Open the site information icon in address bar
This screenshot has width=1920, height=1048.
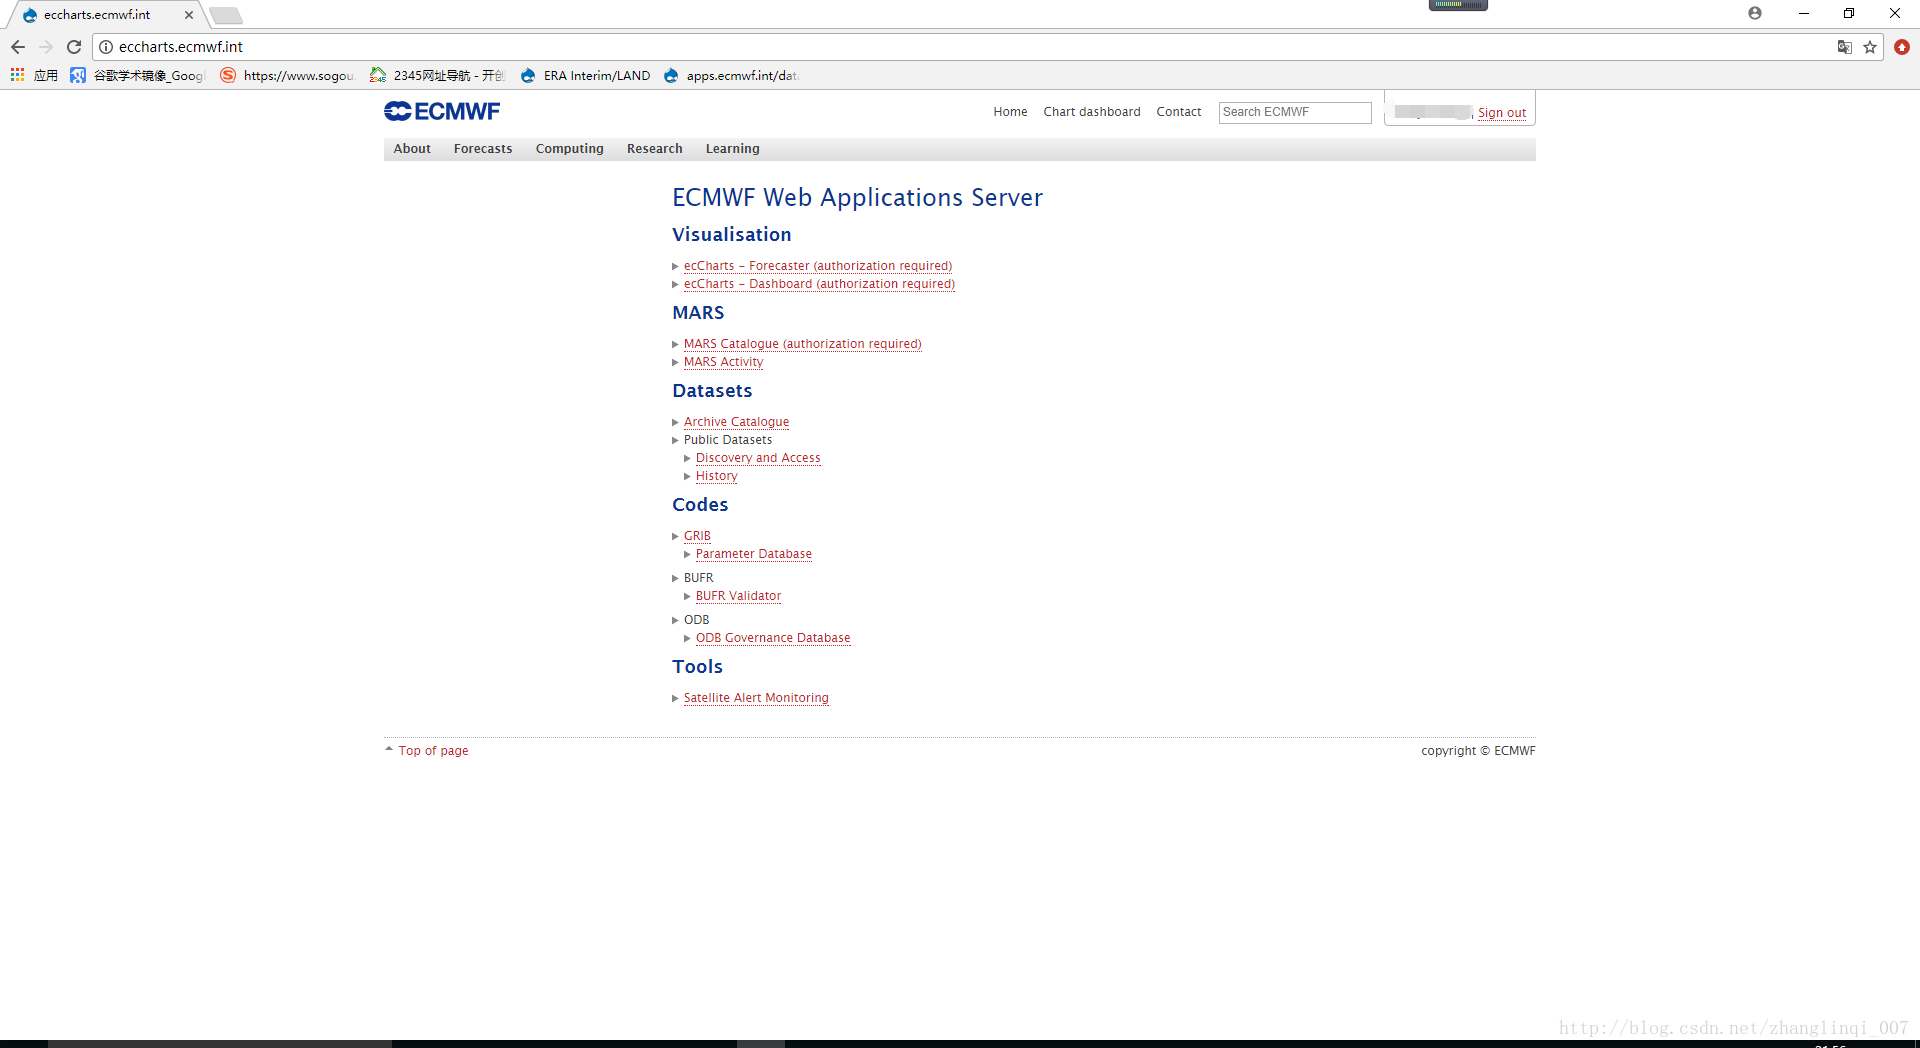pos(106,47)
